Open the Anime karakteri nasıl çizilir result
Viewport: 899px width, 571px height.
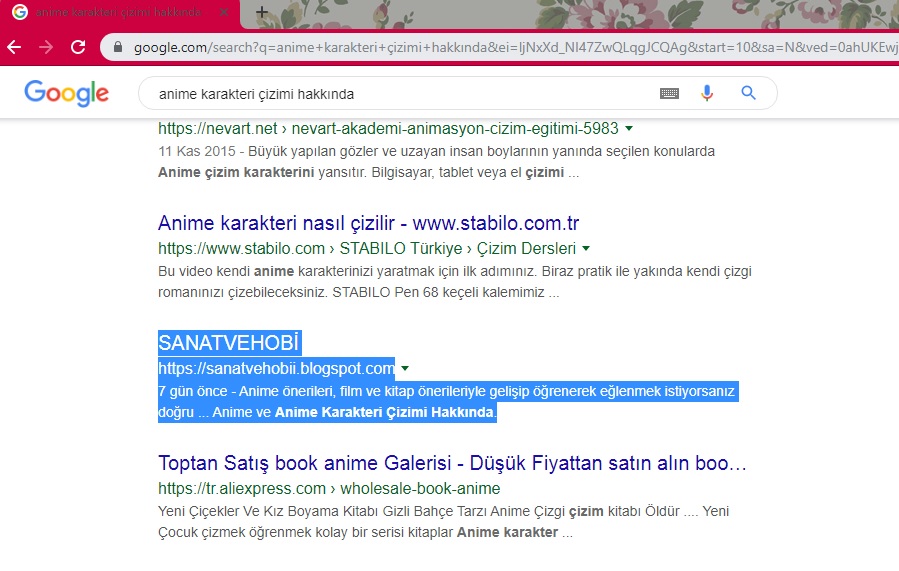tap(369, 223)
